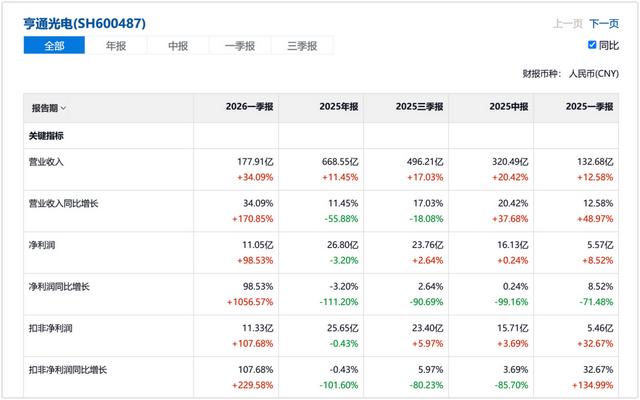Click the 15.71亿 adjusted profit value
Viewport: 640px width, 400px height.
pyautogui.click(x=512, y=329)
